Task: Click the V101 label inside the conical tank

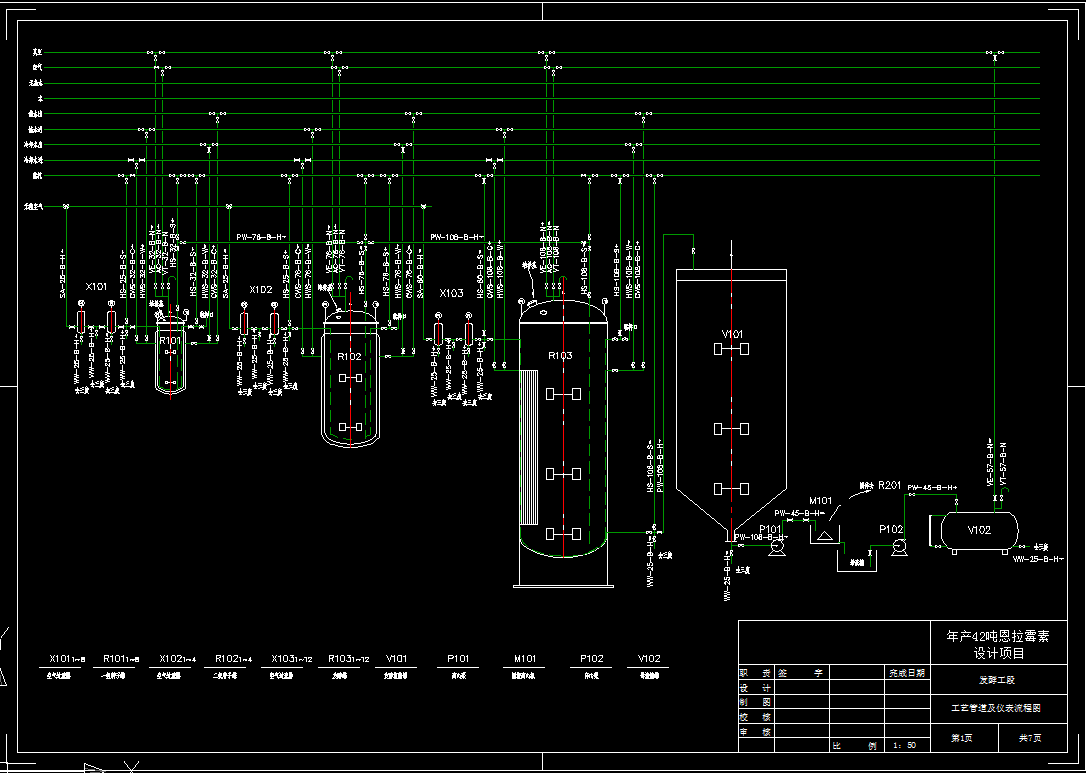Action: 732,334
